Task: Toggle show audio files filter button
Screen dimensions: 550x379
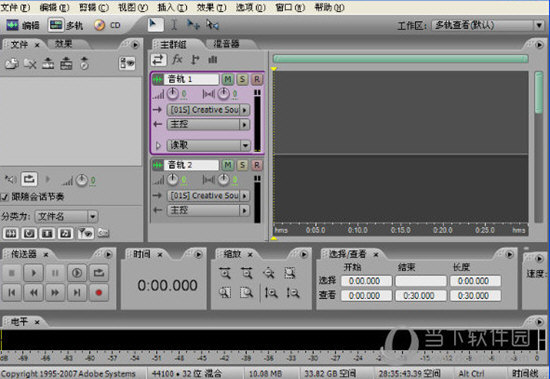Action: 11,233
